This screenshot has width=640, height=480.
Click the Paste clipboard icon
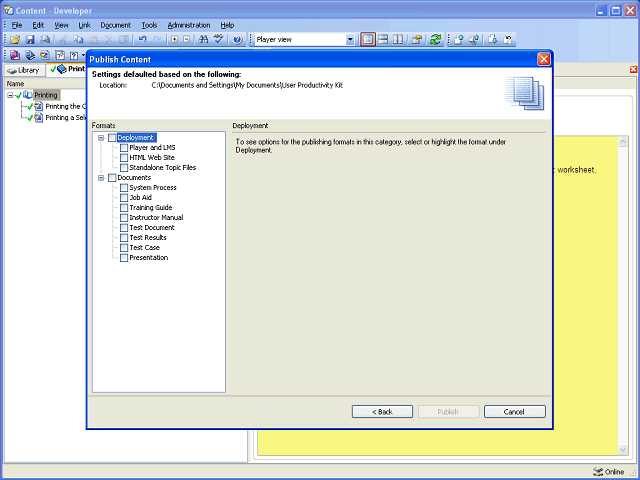[93, 40]
